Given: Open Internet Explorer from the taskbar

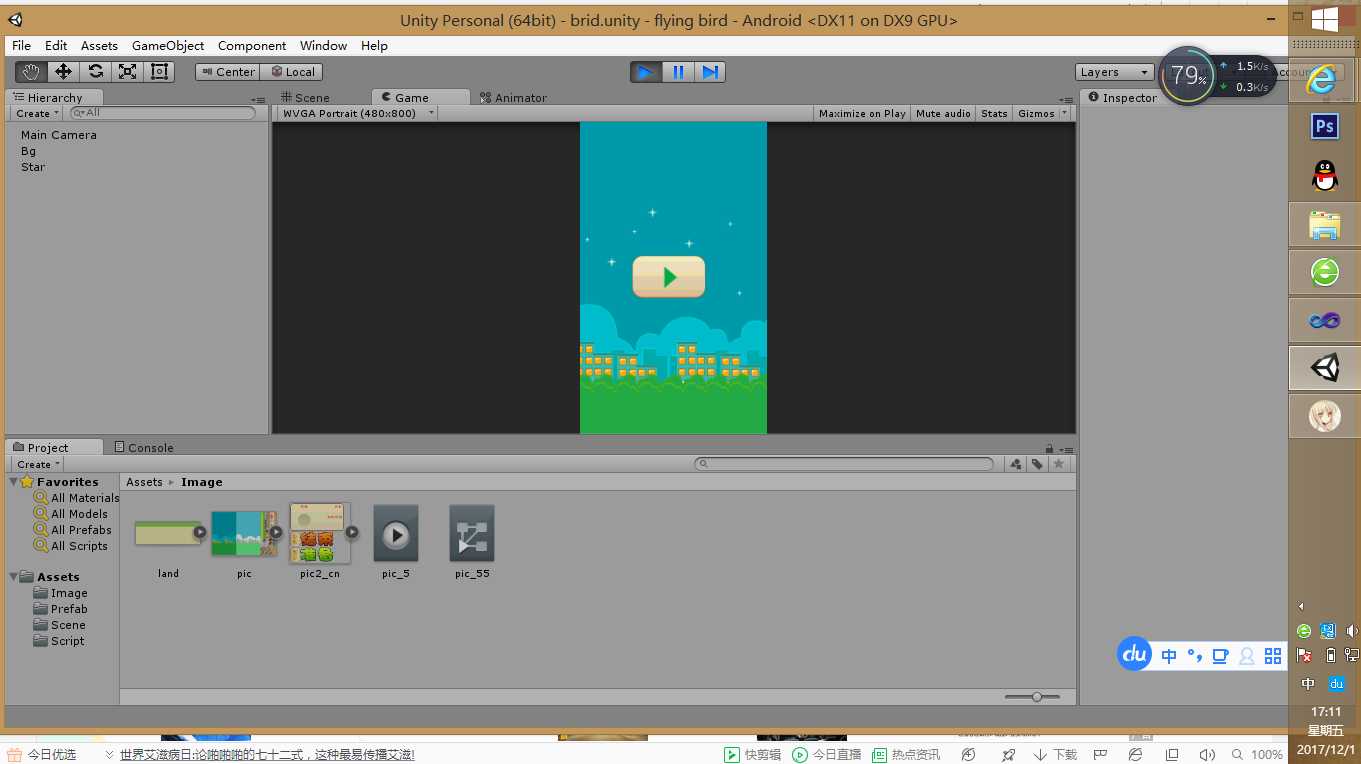Looking at the screenshot, I should pos(1324,80).
